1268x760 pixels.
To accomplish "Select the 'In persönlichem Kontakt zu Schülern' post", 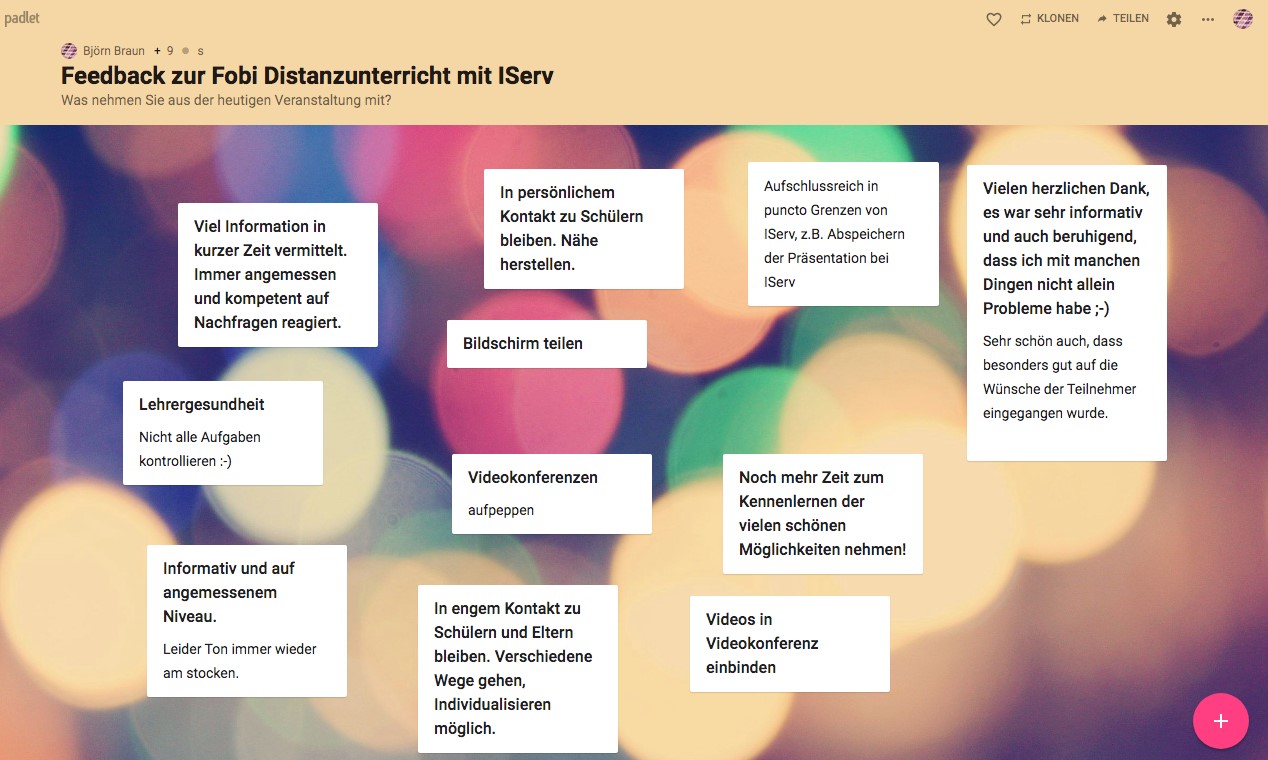I will [584, 229].
